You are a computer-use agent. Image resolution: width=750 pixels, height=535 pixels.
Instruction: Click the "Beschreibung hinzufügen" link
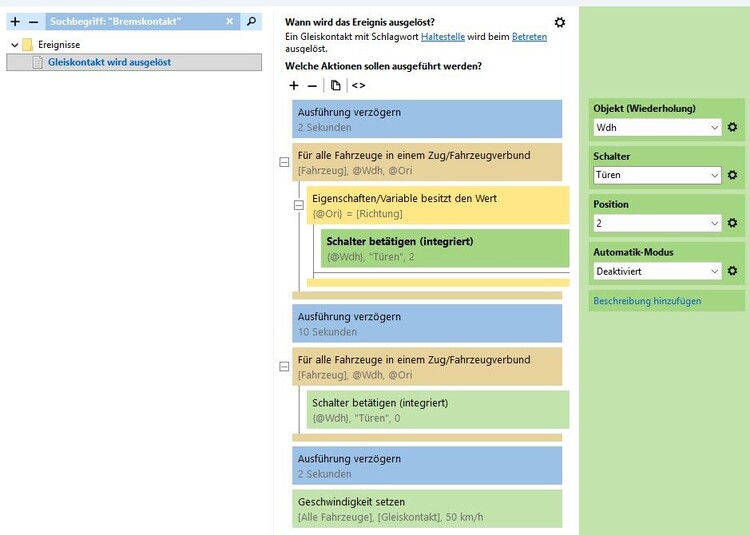click(x=647, y=300)
